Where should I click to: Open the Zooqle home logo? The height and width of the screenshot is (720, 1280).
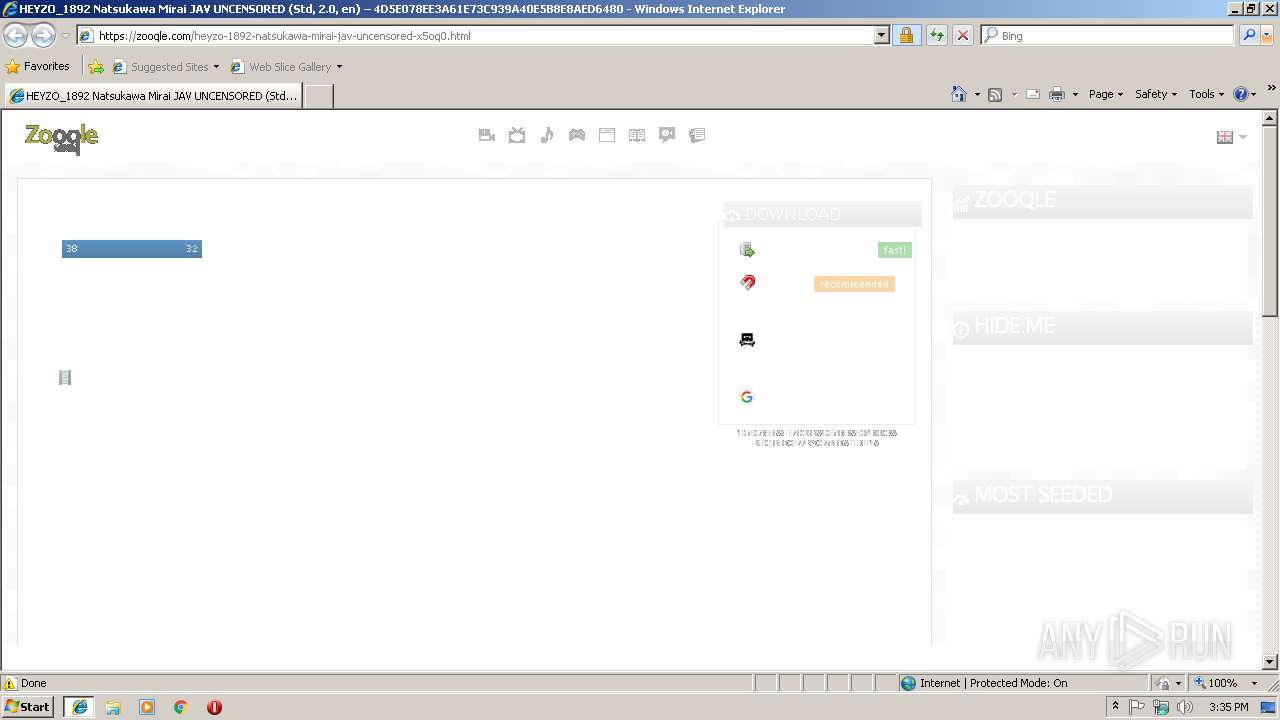pyautogui.click(x=61, y=138)
